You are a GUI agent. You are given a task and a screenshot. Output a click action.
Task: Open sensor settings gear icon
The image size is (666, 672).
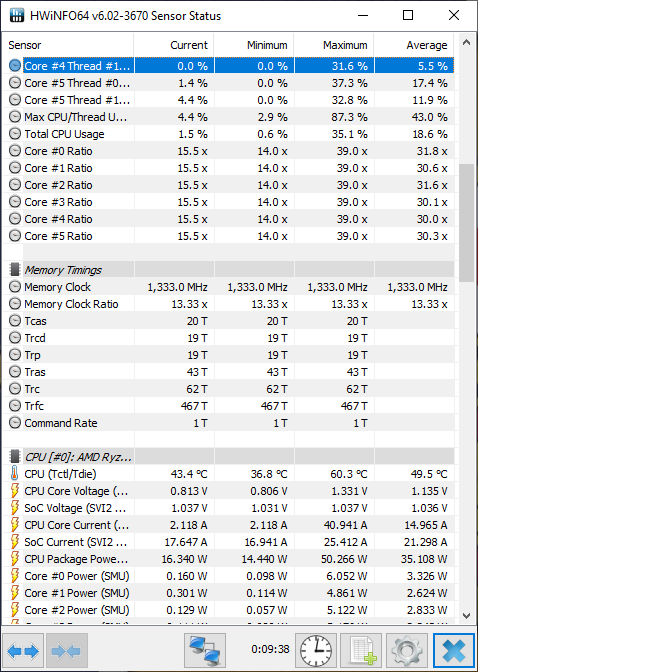coord(406,651)
